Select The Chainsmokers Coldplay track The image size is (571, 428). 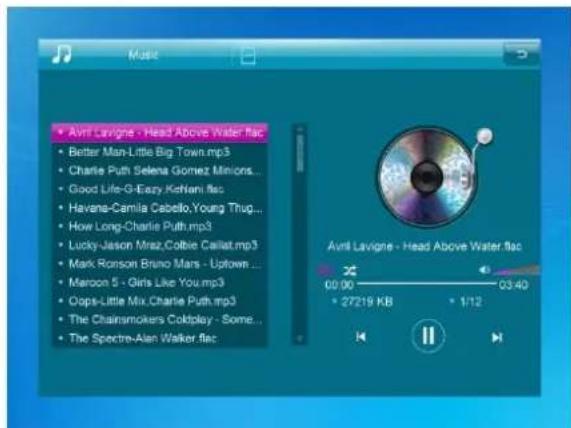tap(160, 319)
